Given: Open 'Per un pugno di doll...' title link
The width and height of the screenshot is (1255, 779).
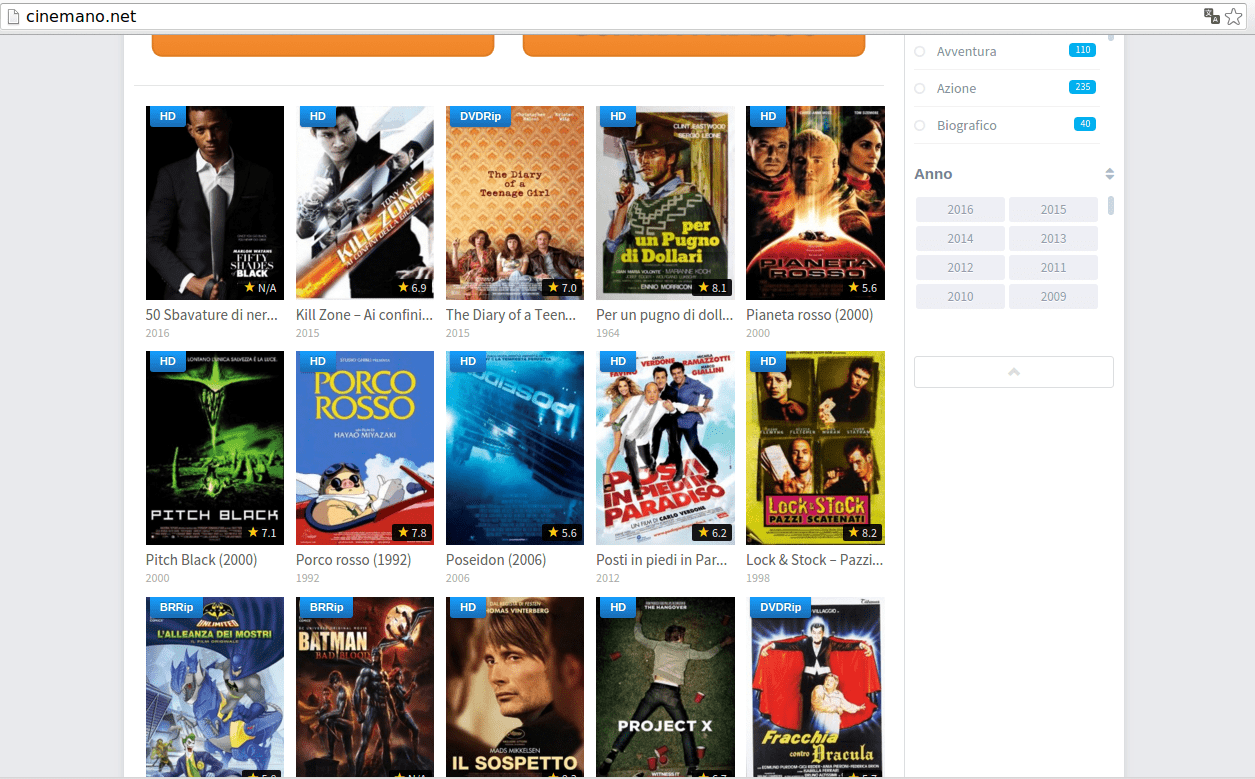Looking at the screenshot, I should (x=664, y=315).
